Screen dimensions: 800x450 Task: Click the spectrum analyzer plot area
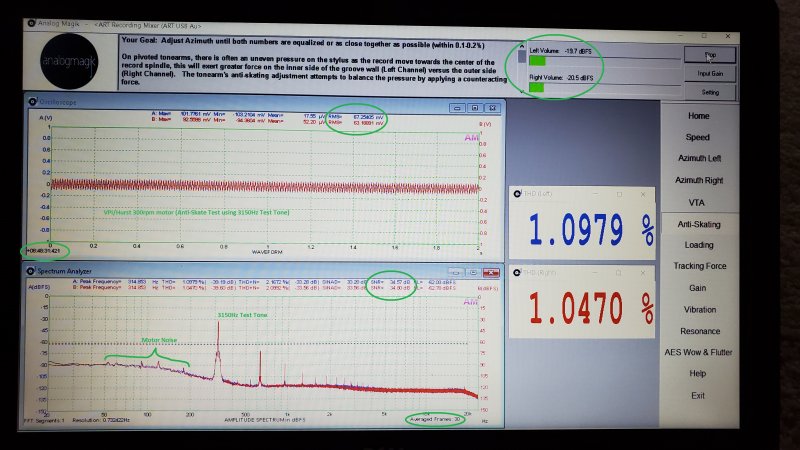263,353
